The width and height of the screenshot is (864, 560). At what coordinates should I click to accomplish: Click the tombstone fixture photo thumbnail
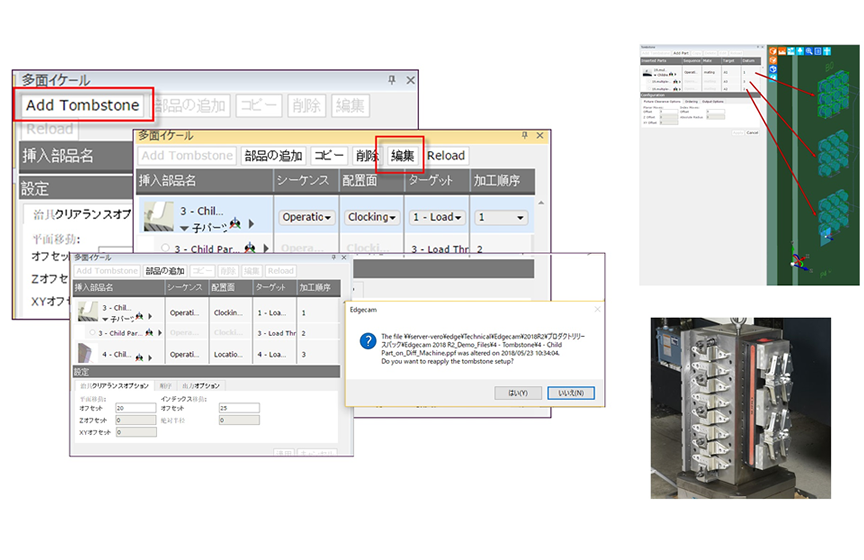740,407
